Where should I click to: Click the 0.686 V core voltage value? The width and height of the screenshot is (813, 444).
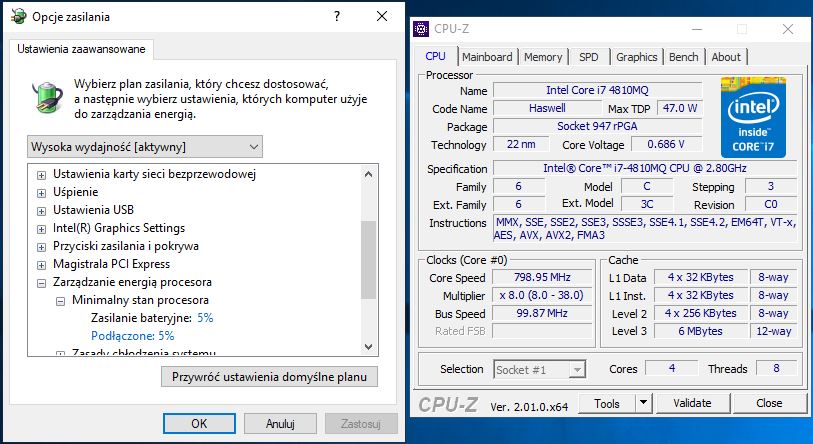click(x=666, y=144)
